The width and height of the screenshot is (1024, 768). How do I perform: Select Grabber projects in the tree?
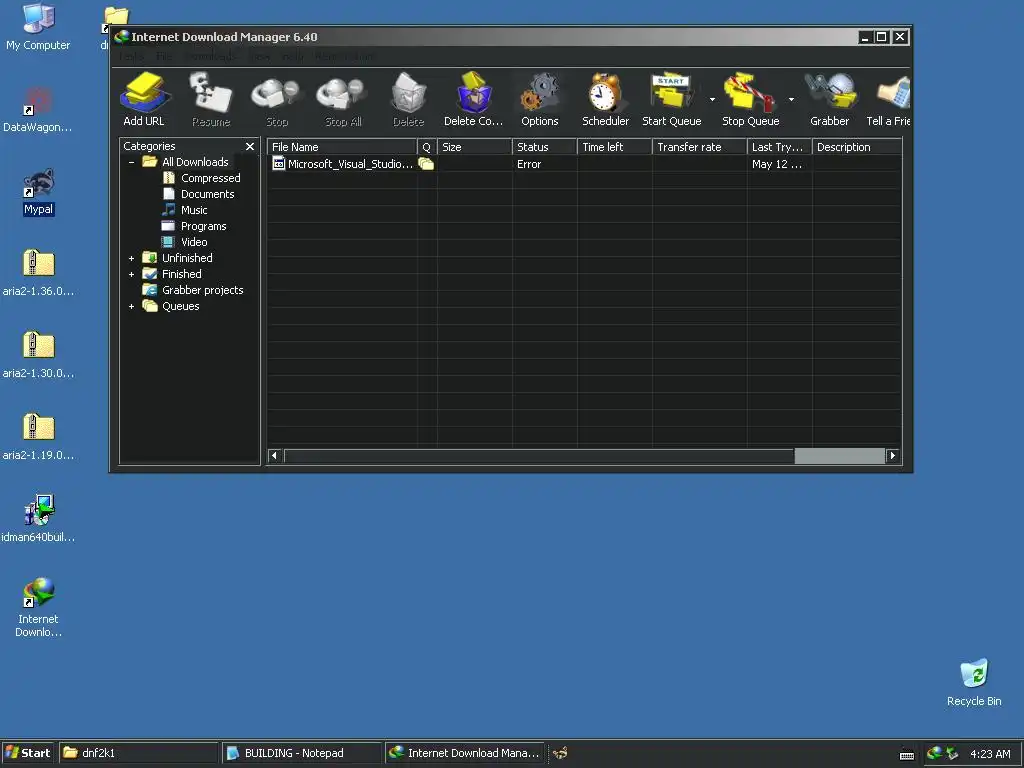pyautogui.click(x=202, y=290)
